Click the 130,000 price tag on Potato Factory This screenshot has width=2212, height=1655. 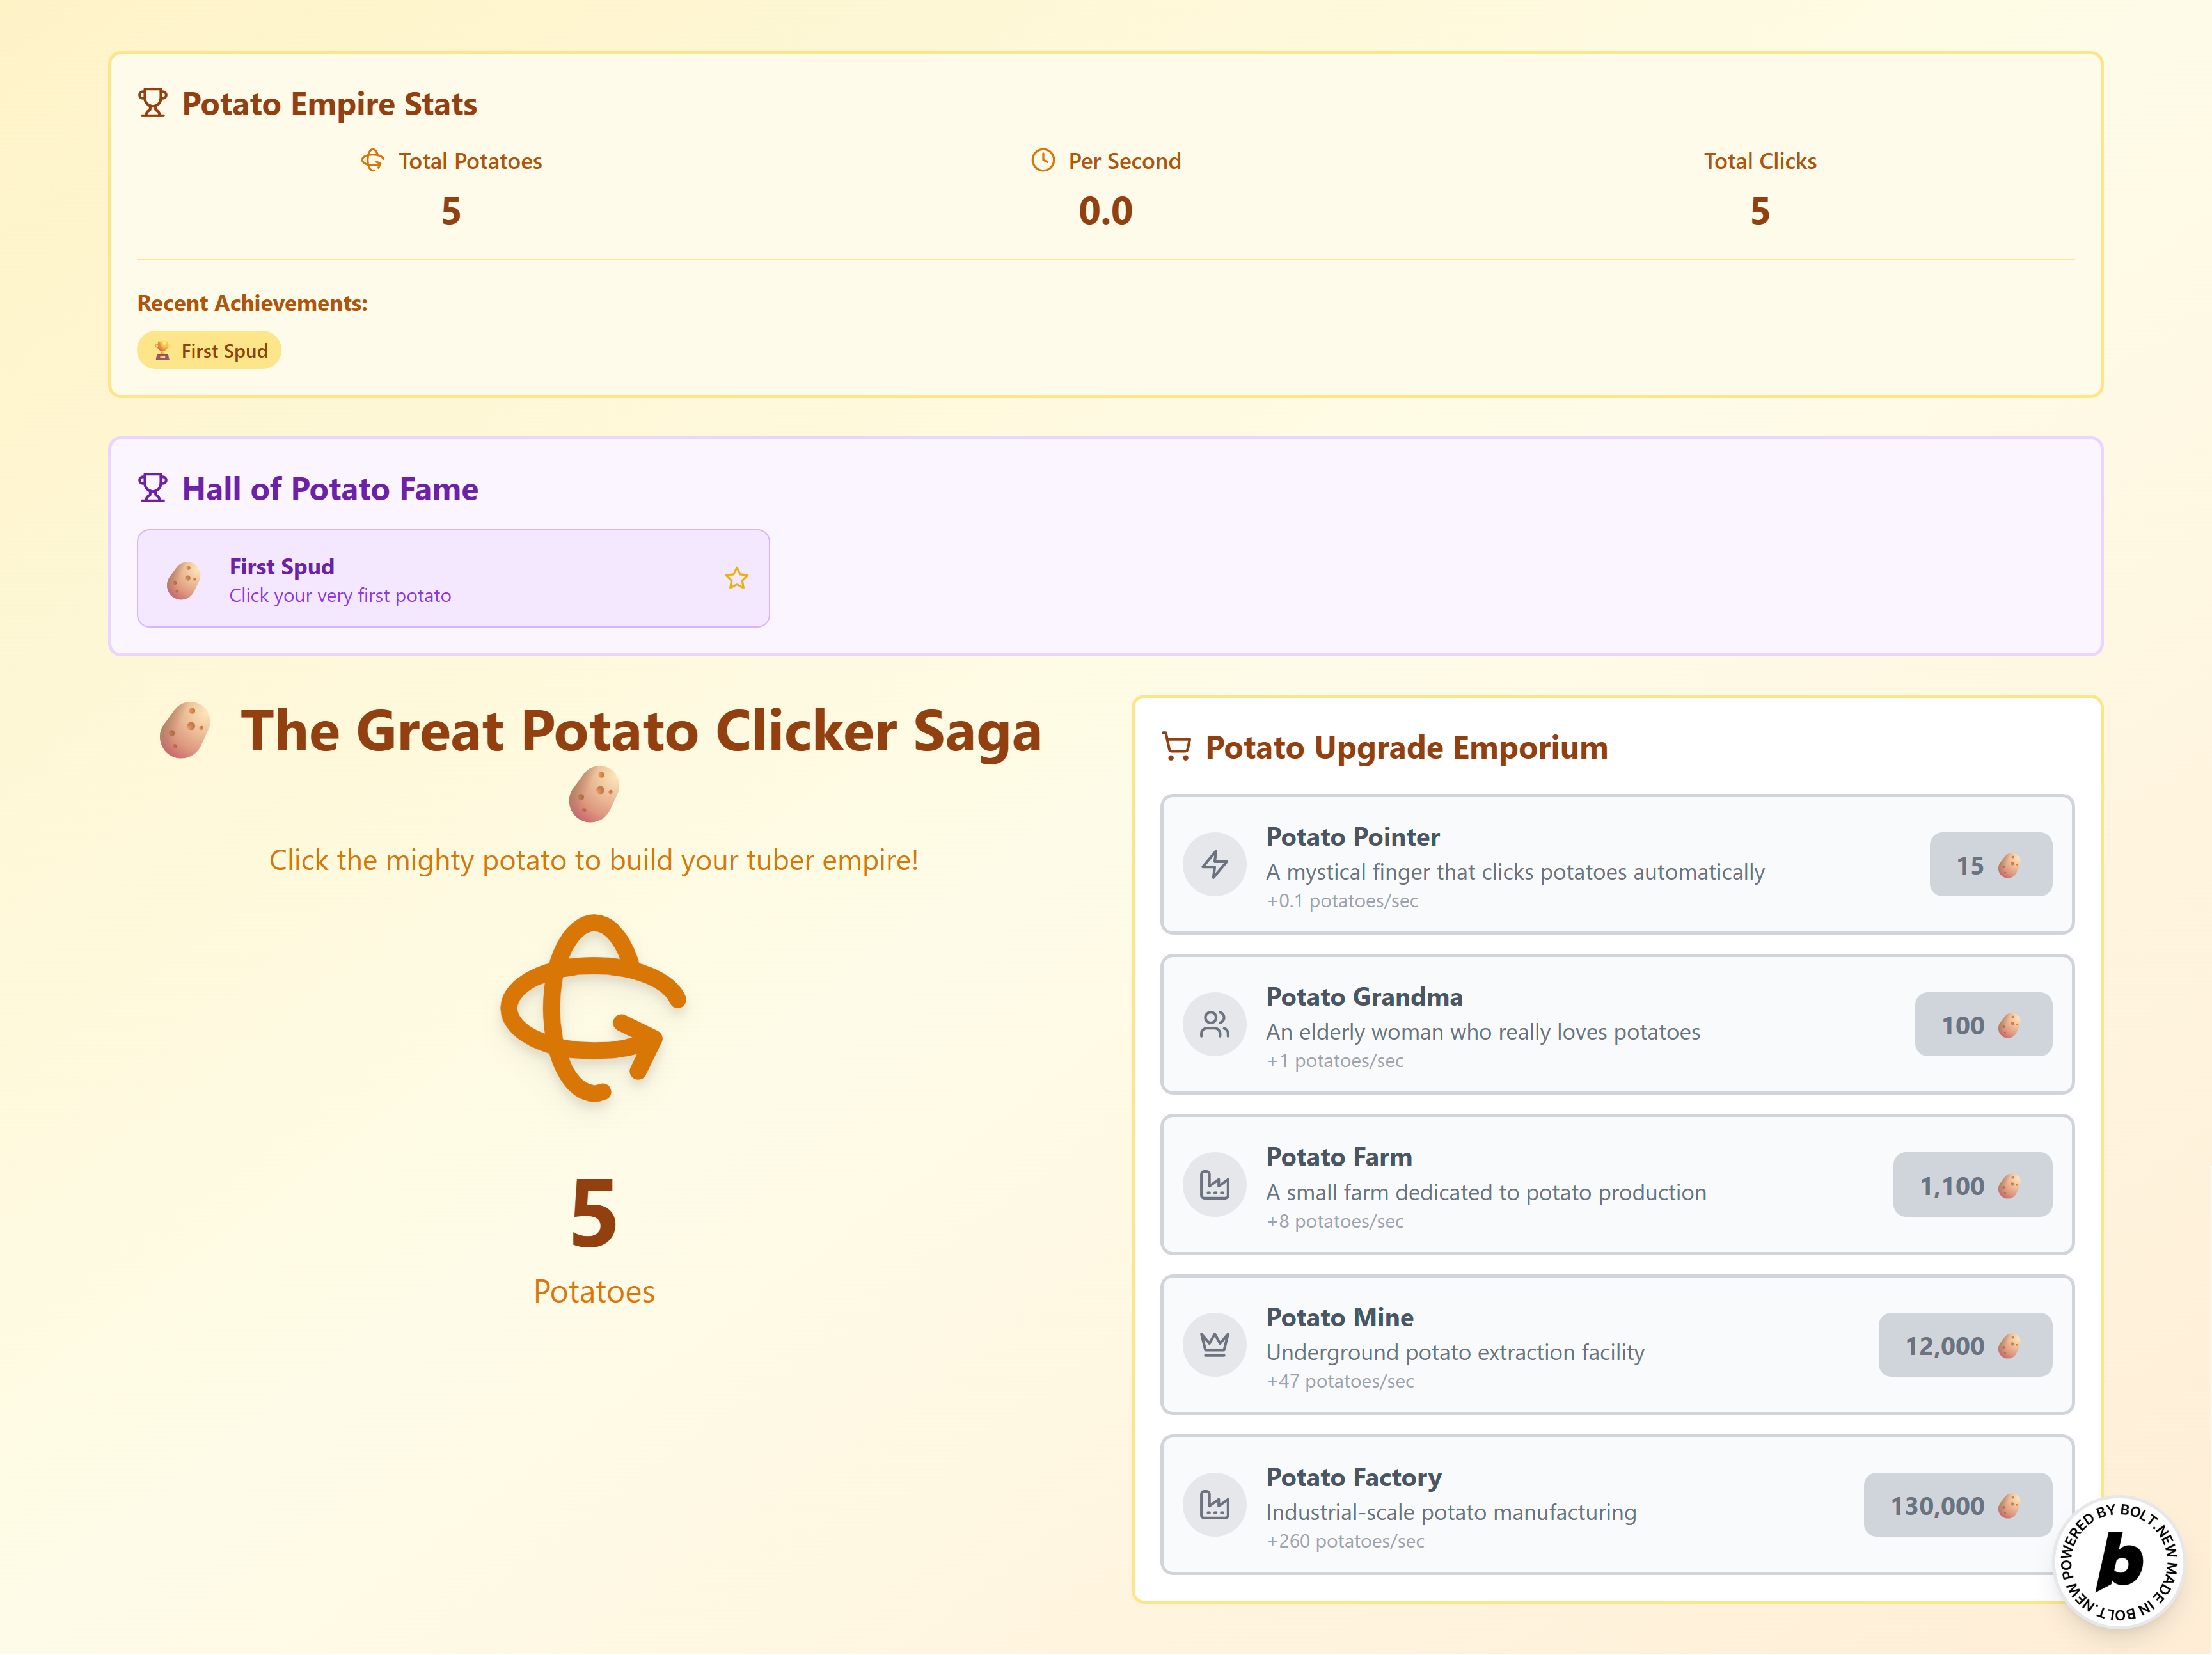(1957, 1504)
